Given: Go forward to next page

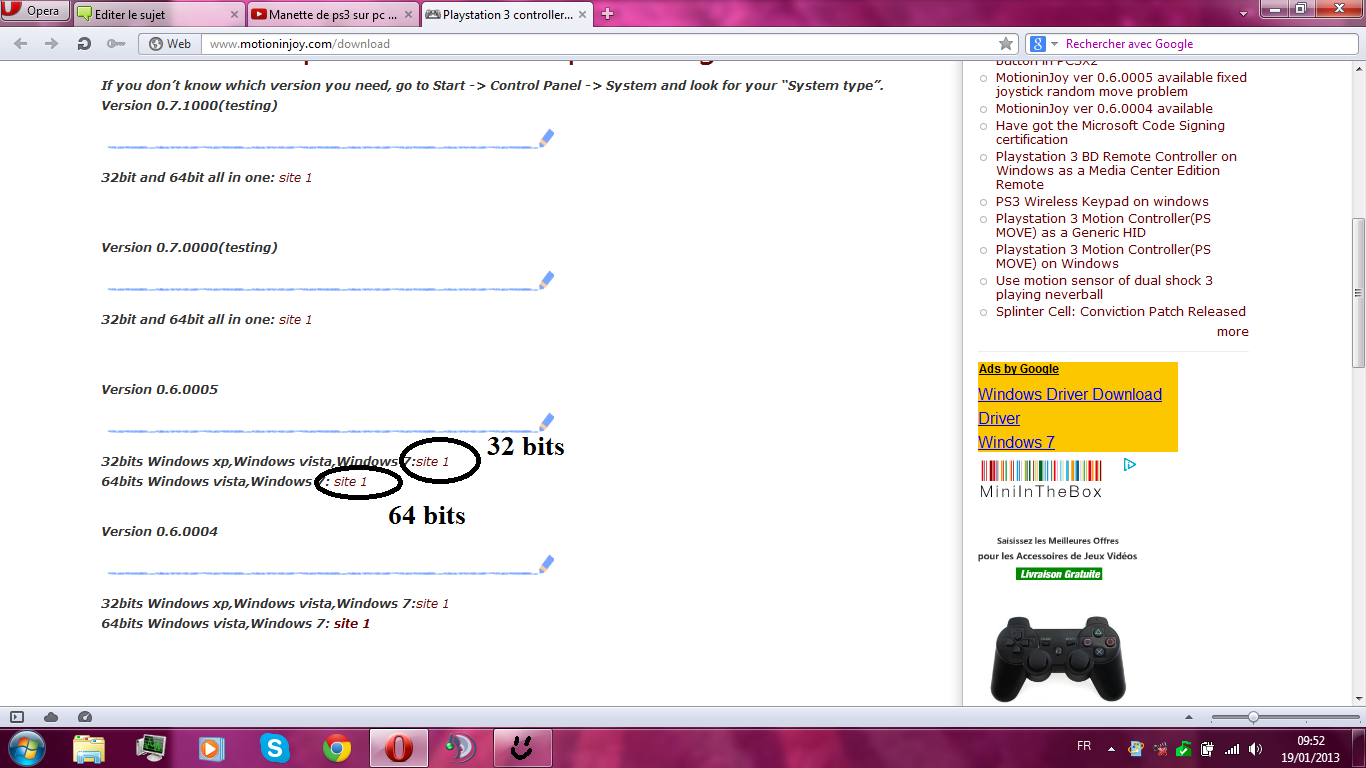Looking at the screenshot, I should 52,44.
